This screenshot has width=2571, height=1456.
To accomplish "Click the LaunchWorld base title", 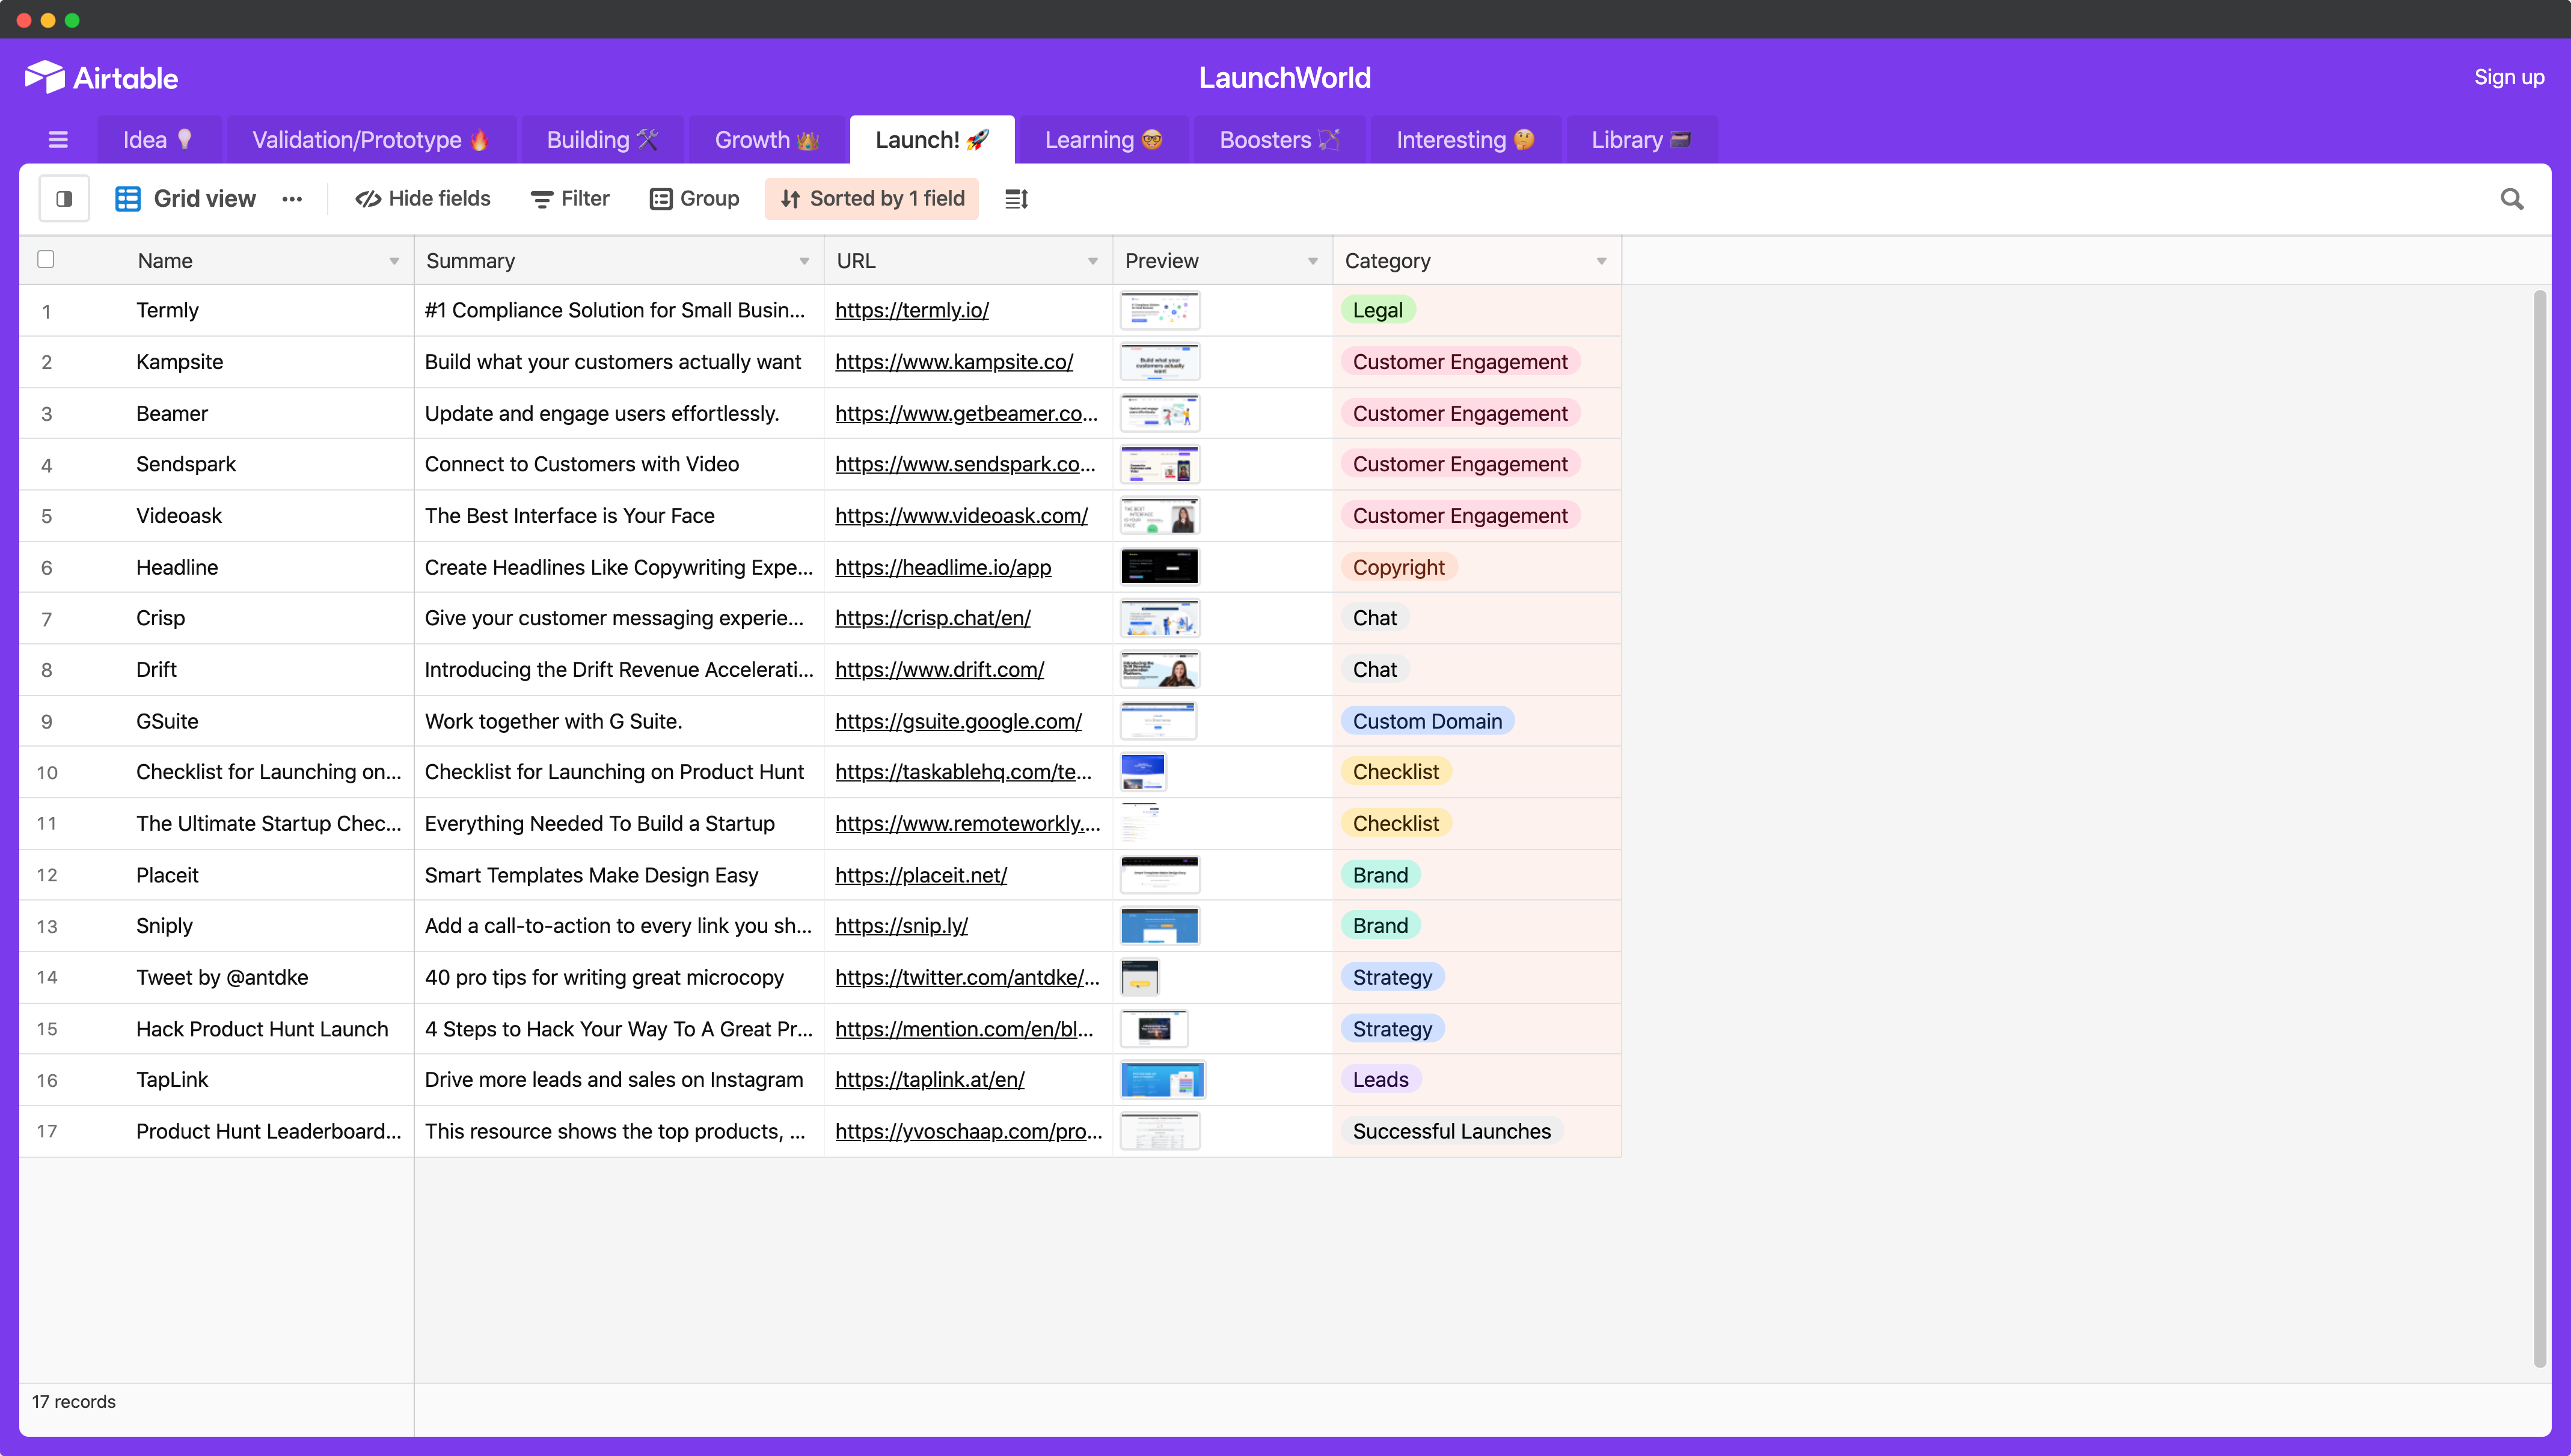I will point(1284,77).
